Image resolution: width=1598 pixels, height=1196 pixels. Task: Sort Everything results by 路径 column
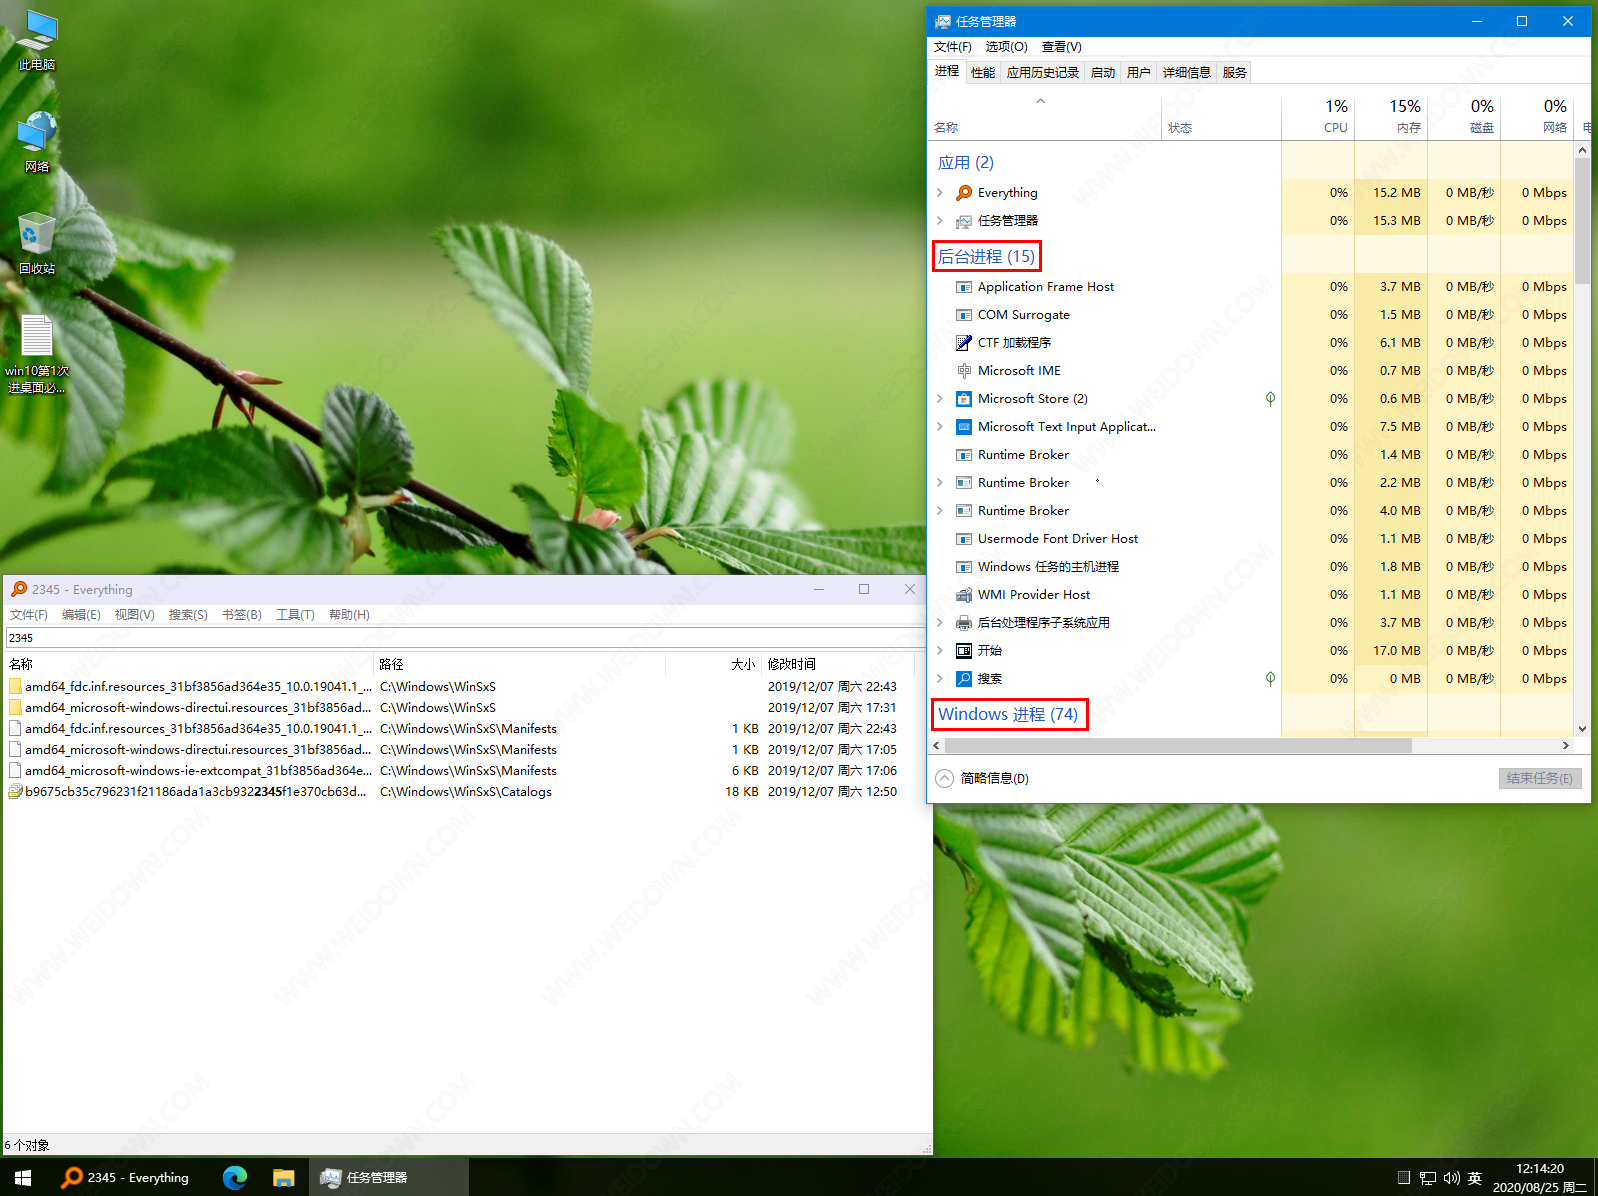520,664
